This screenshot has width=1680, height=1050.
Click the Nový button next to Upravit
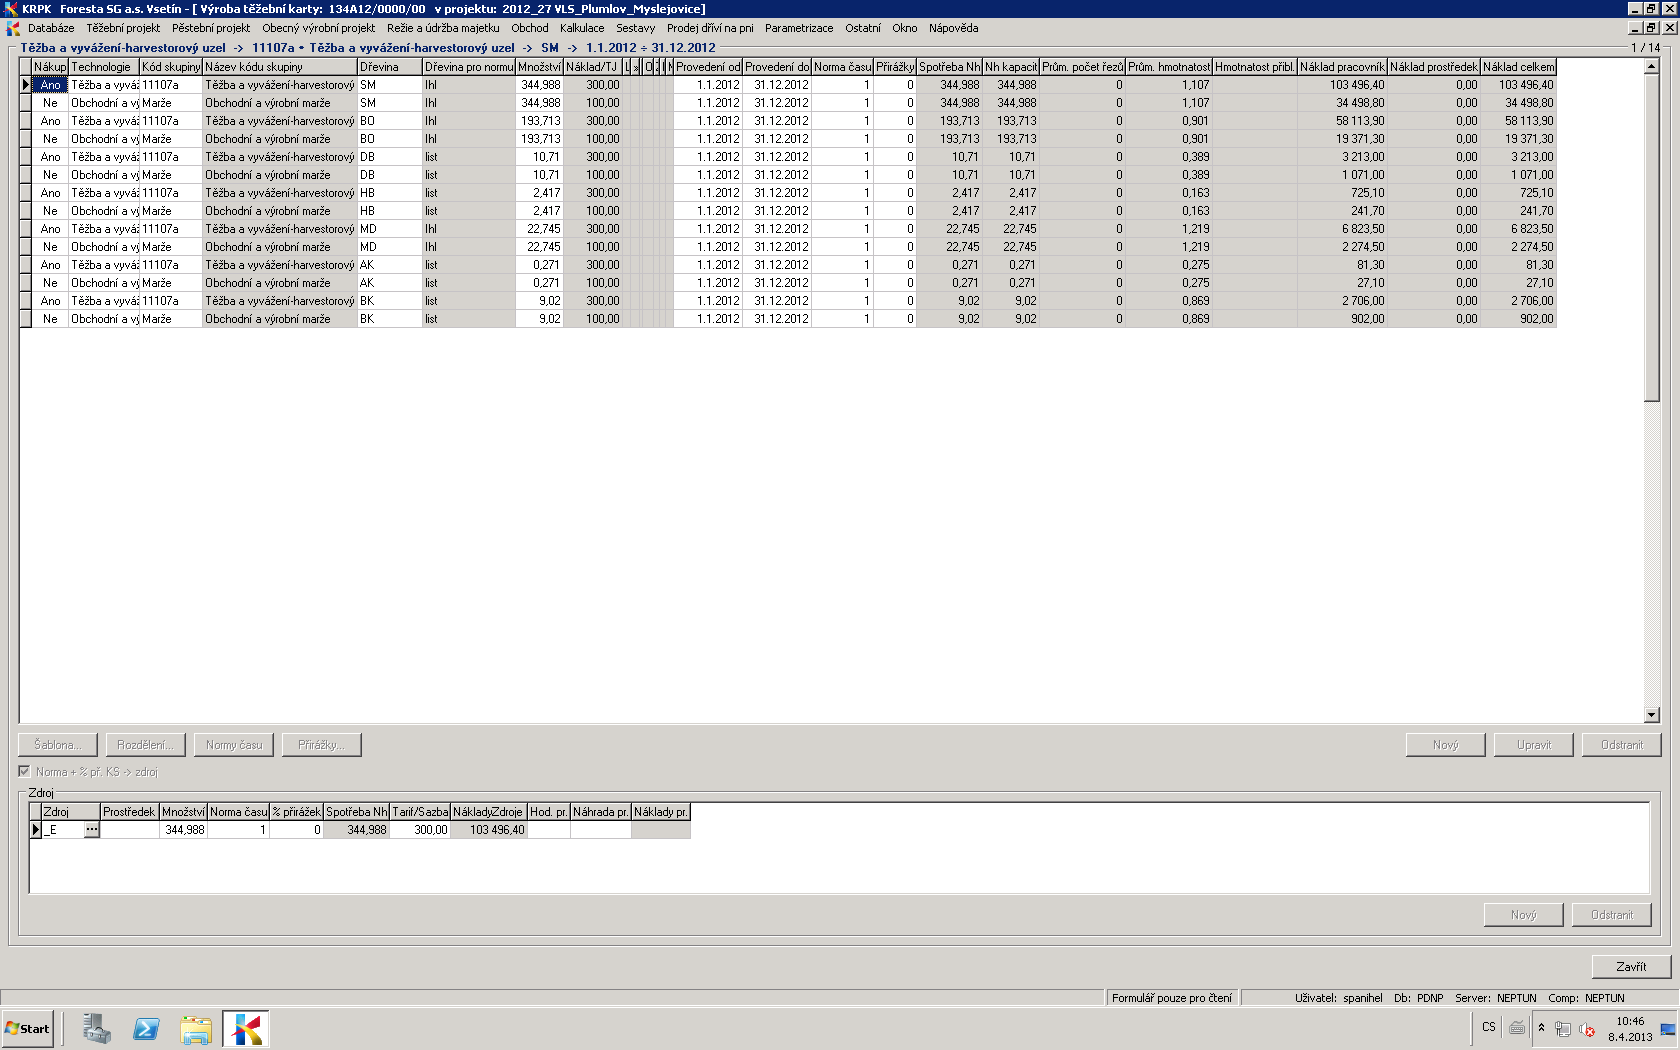coord(1445,745)
